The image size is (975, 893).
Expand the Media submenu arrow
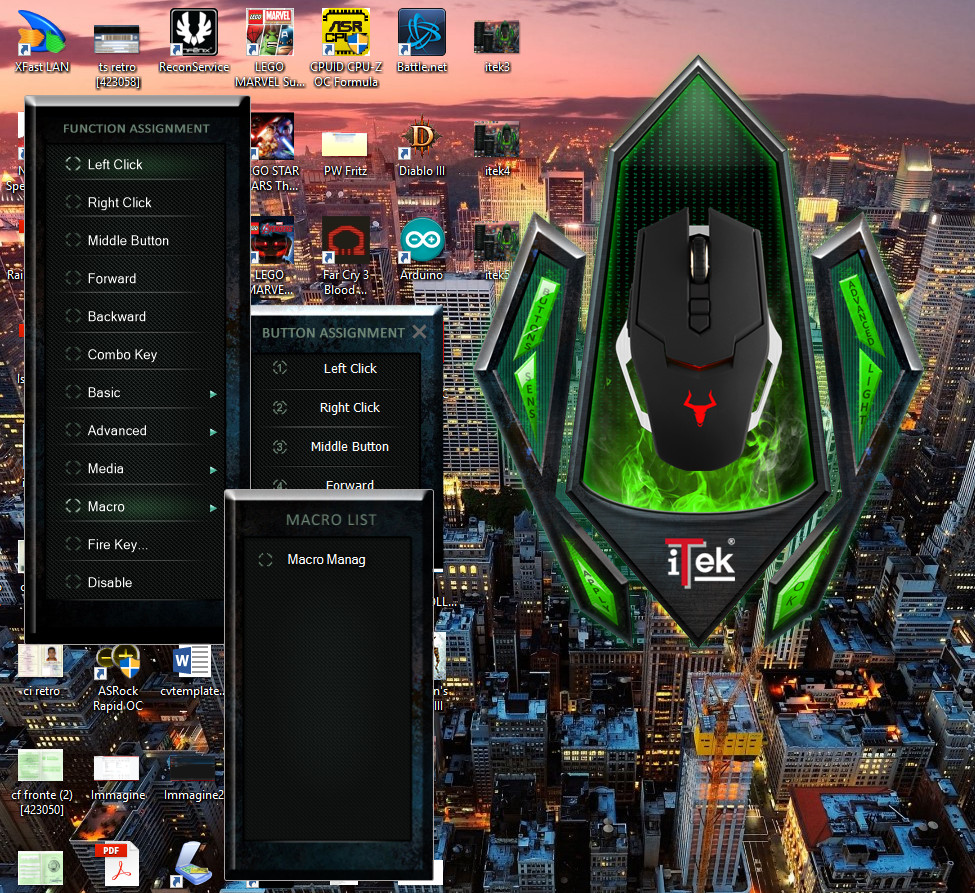[213, 470]
